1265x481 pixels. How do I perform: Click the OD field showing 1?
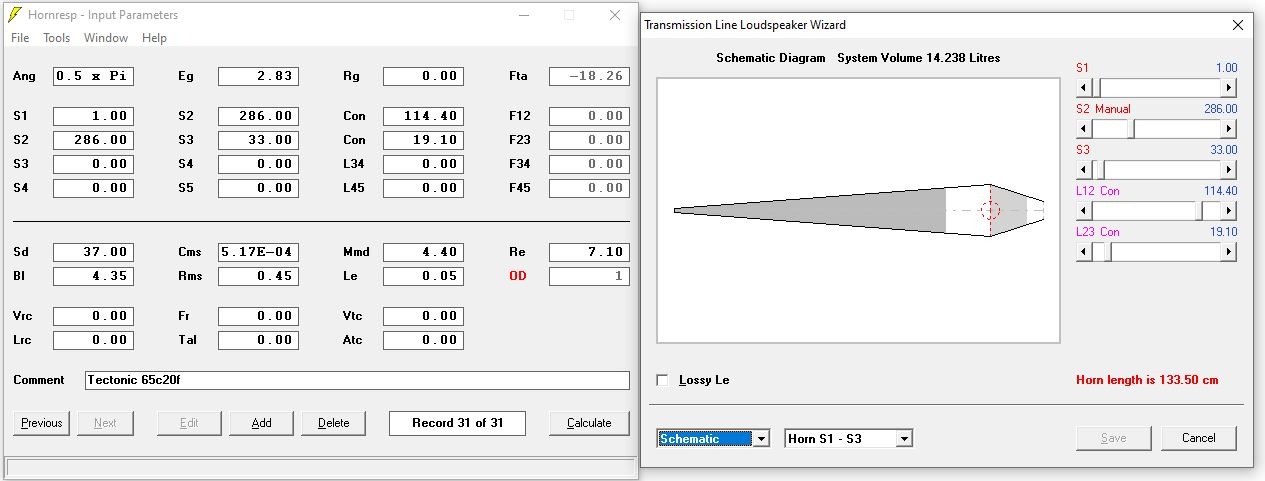(x=589, y=276)
